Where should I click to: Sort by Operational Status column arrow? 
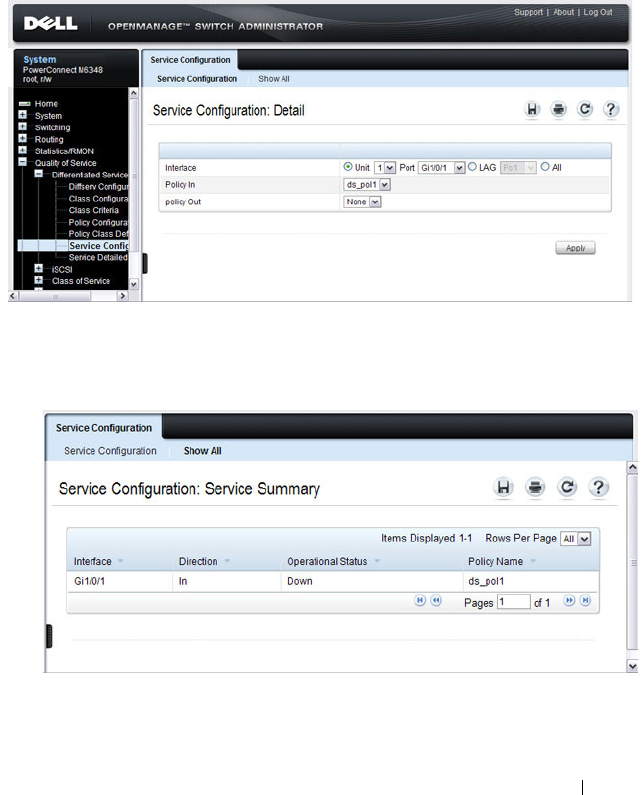377,561
